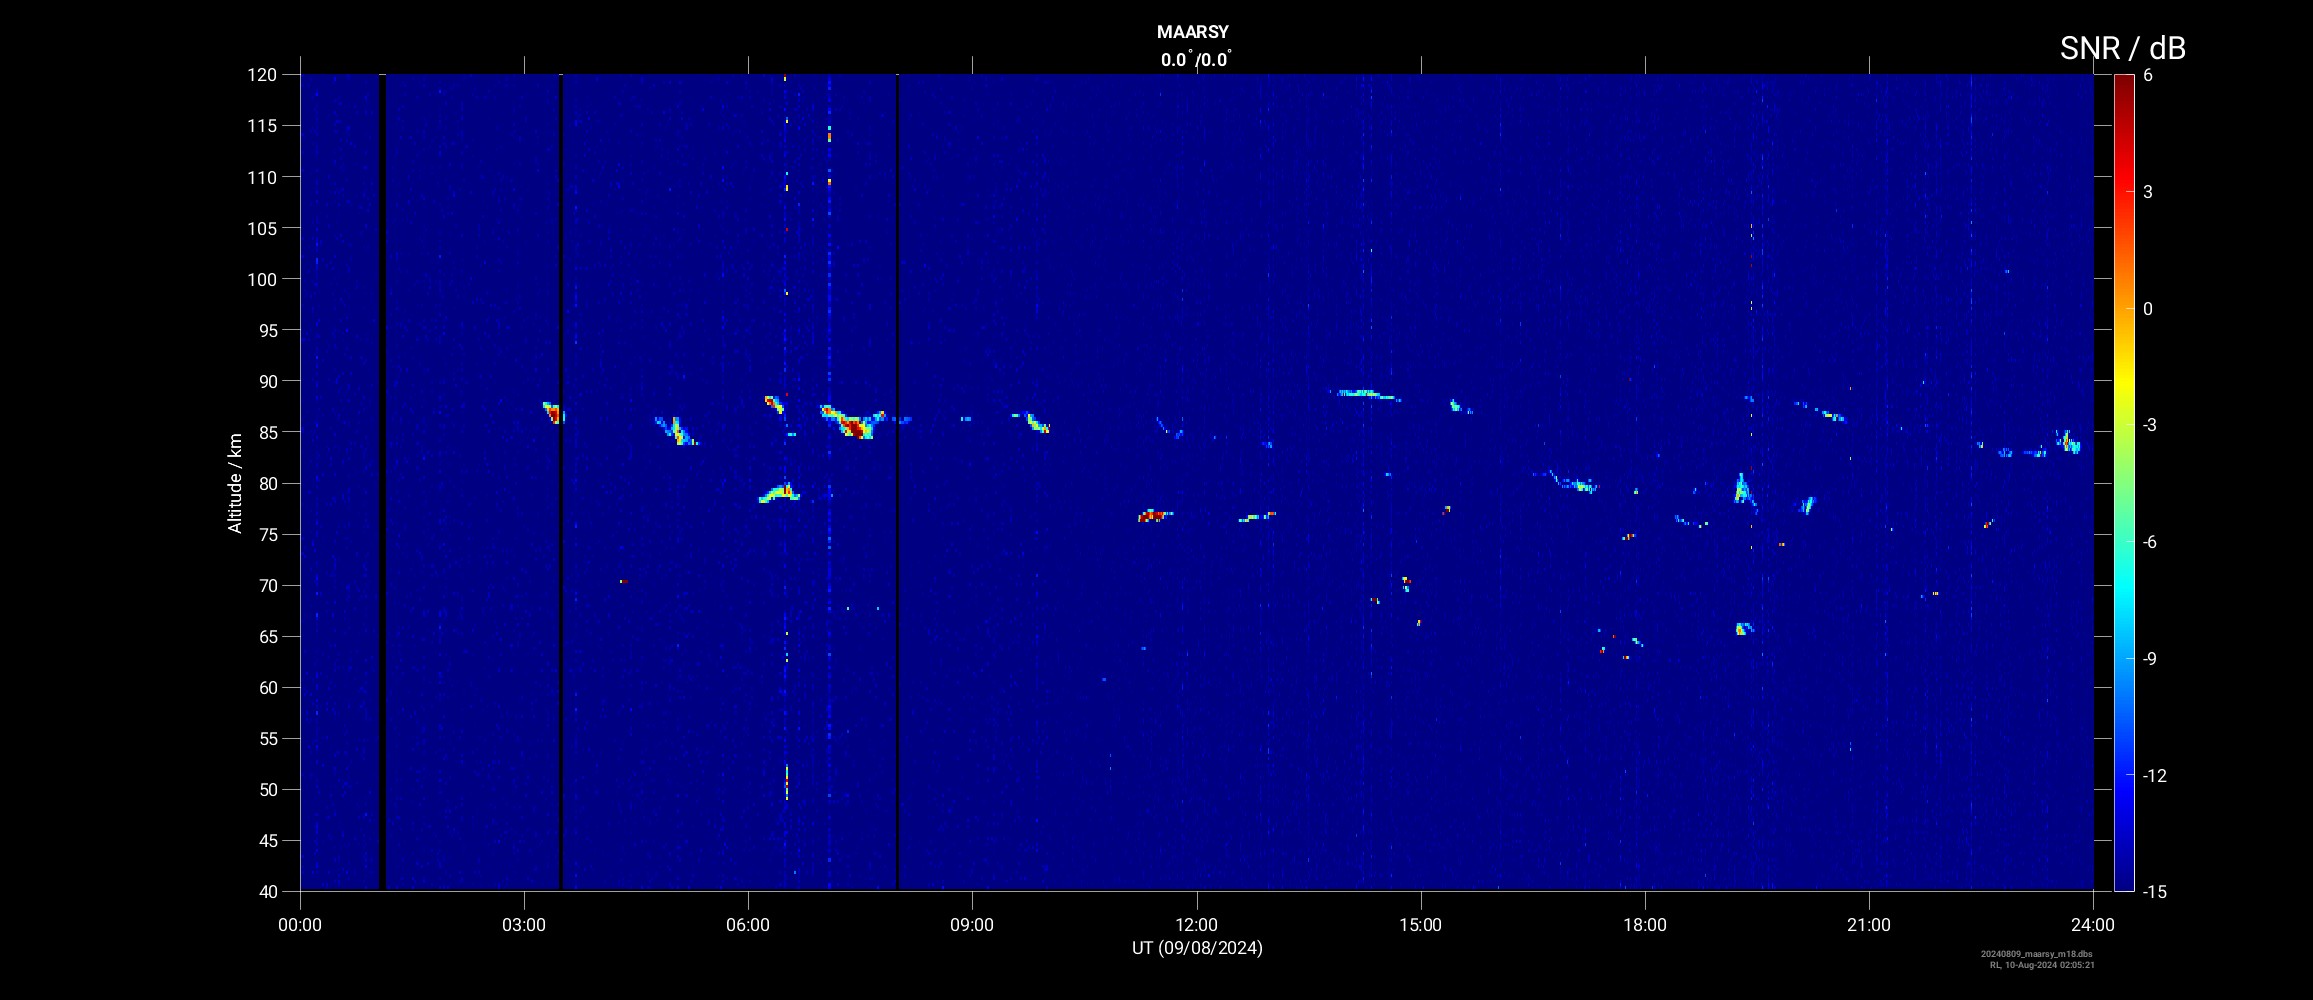Click the 95 altitude tick label
Viewport: 2313px width, 1000px height.
[267, 330]
